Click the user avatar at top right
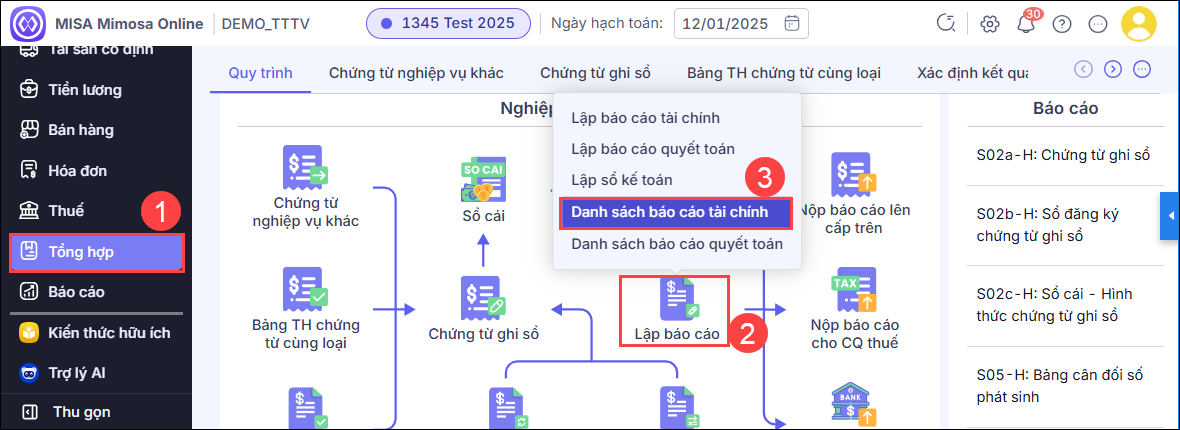This screenshot has height=430, width=1180. (1138, 23)
